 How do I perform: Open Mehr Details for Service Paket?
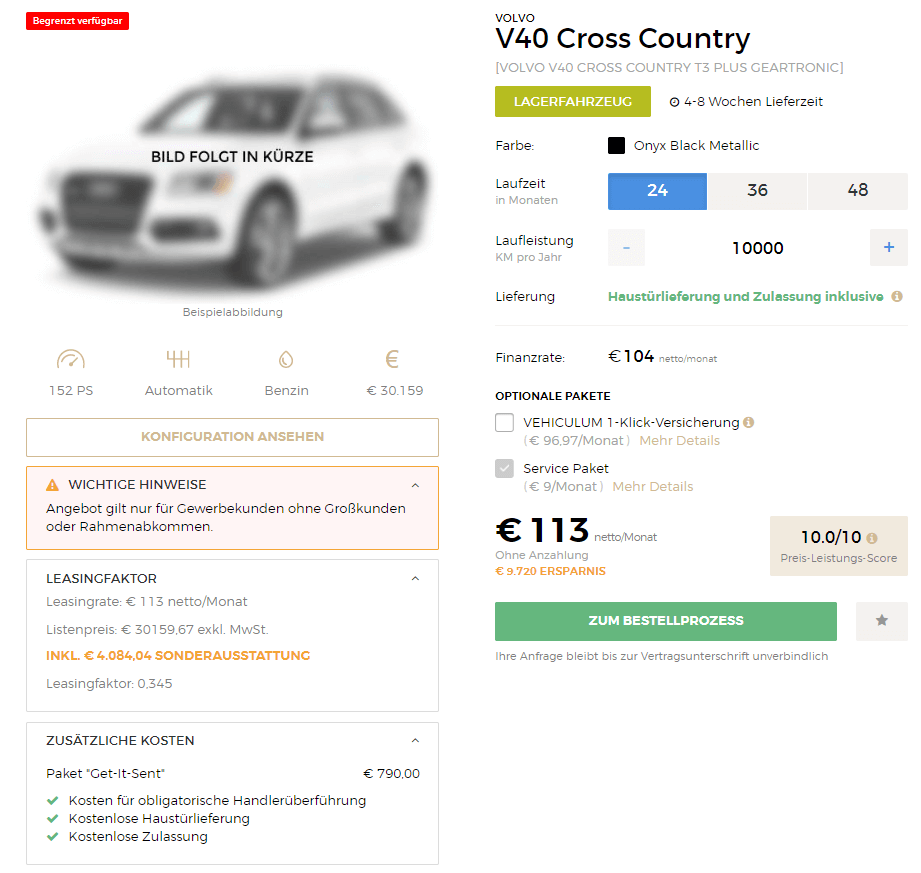tap(653, 486)
